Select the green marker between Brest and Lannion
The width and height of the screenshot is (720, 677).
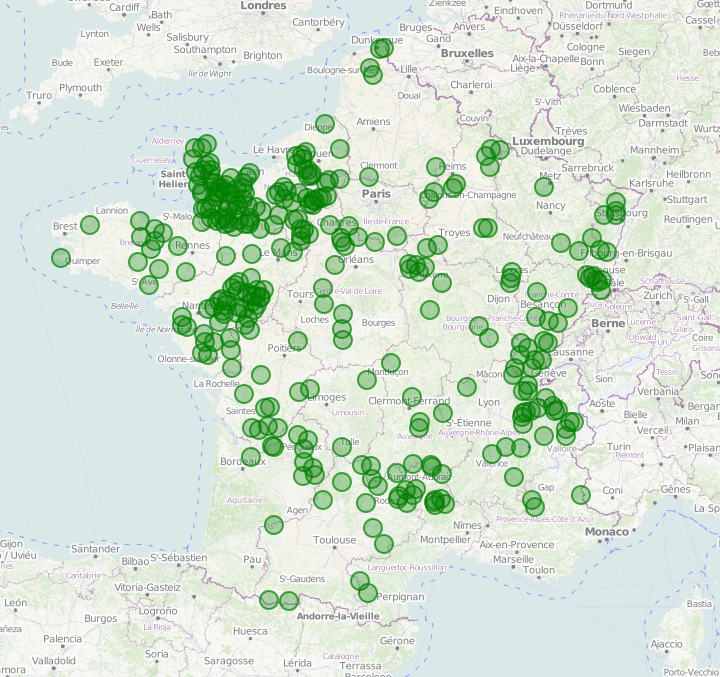(x=90, y=225)
